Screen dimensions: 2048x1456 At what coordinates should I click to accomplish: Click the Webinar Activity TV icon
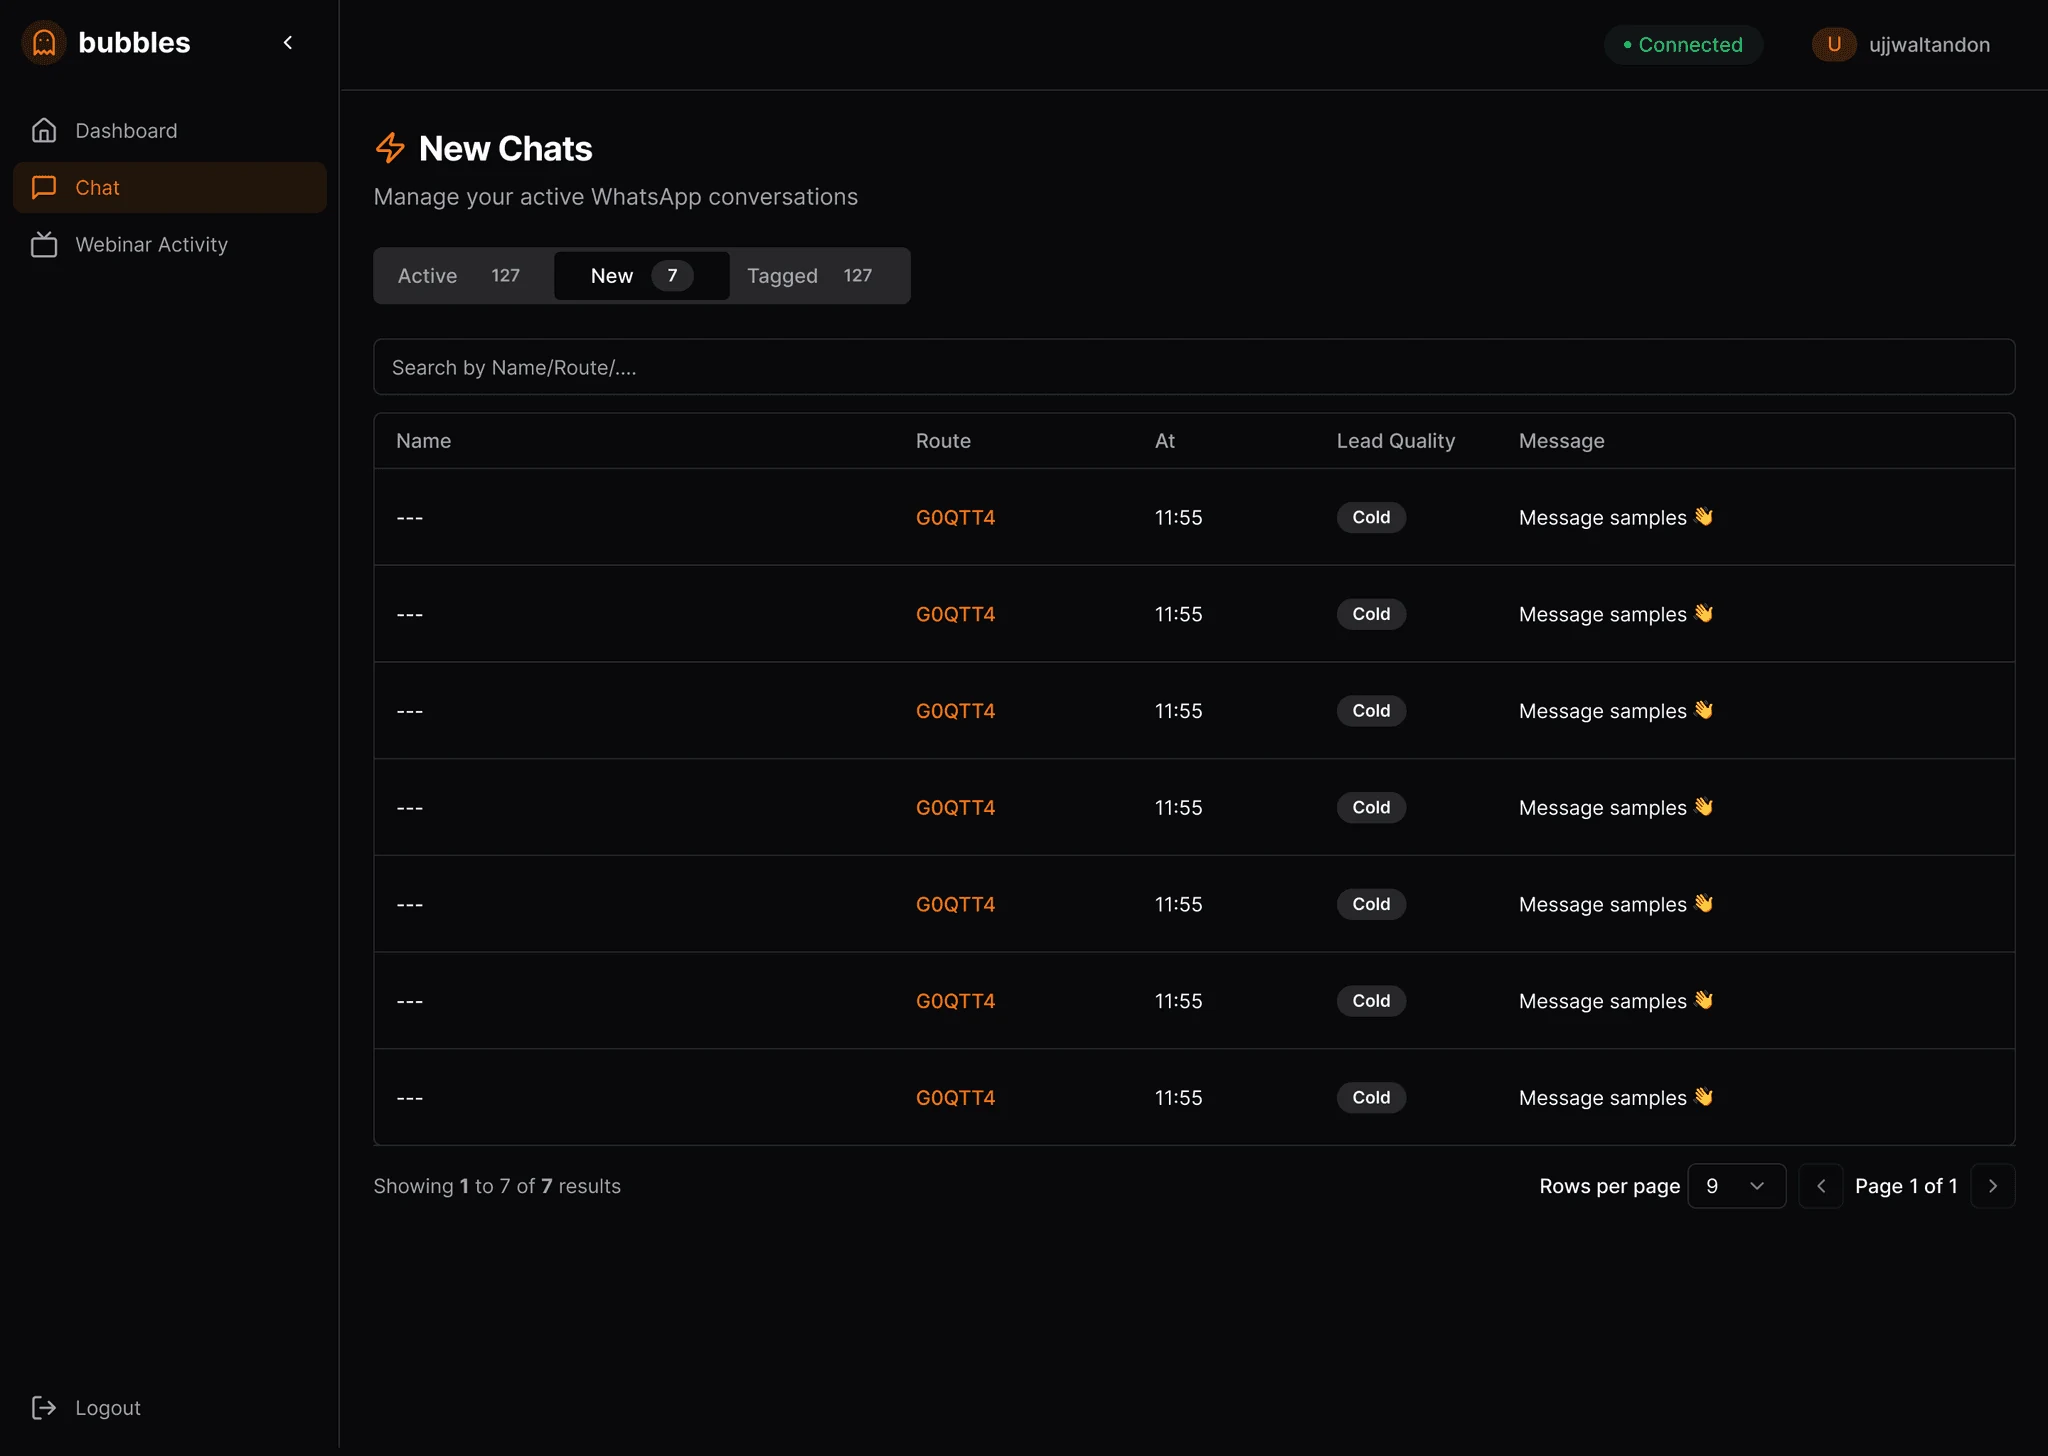click(x=44, y=244)
